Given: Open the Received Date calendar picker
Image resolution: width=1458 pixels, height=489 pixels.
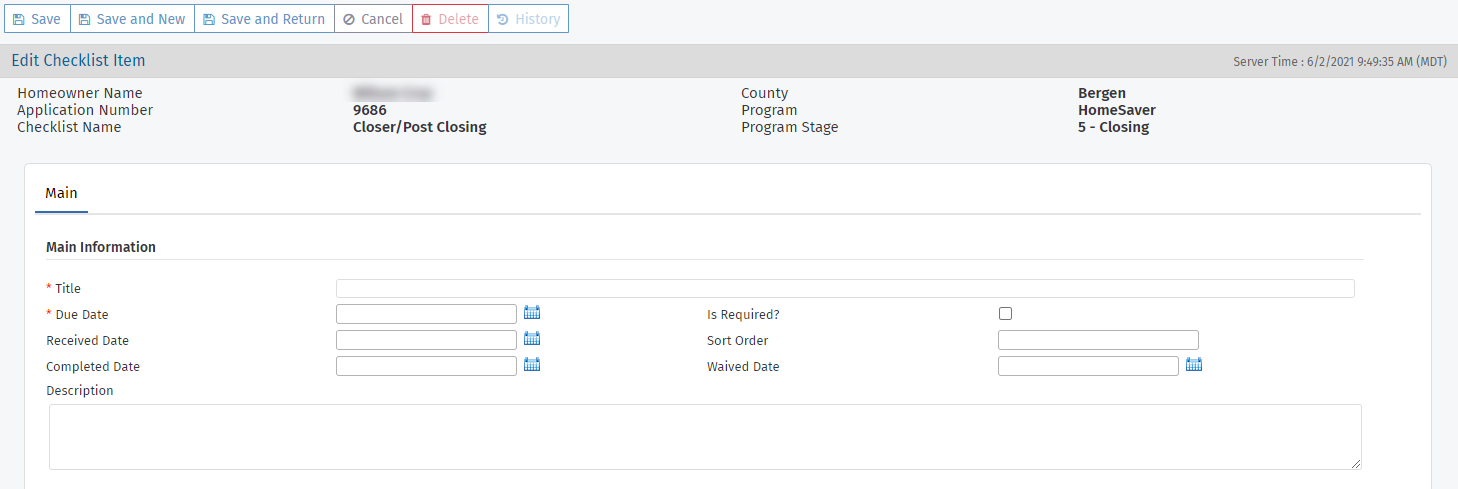Looking at the screenshot, I should (x=532, y=339).
